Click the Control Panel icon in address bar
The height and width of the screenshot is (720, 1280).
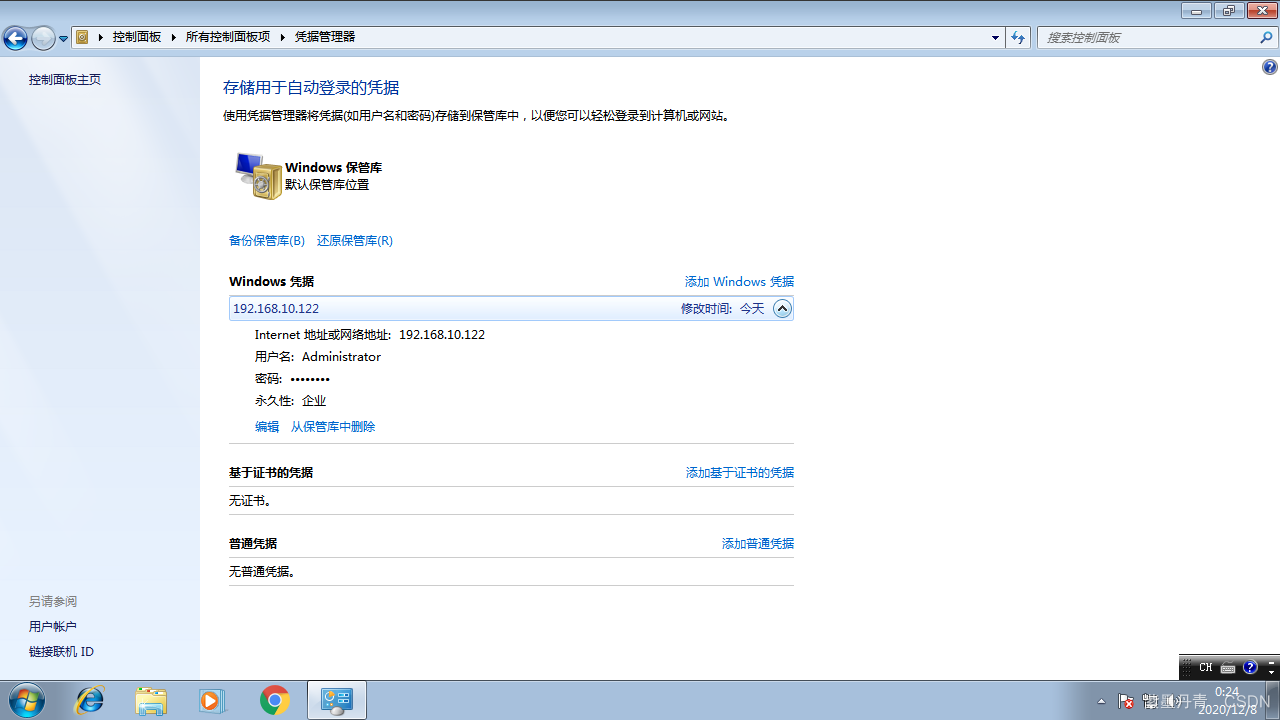point(83,37)
